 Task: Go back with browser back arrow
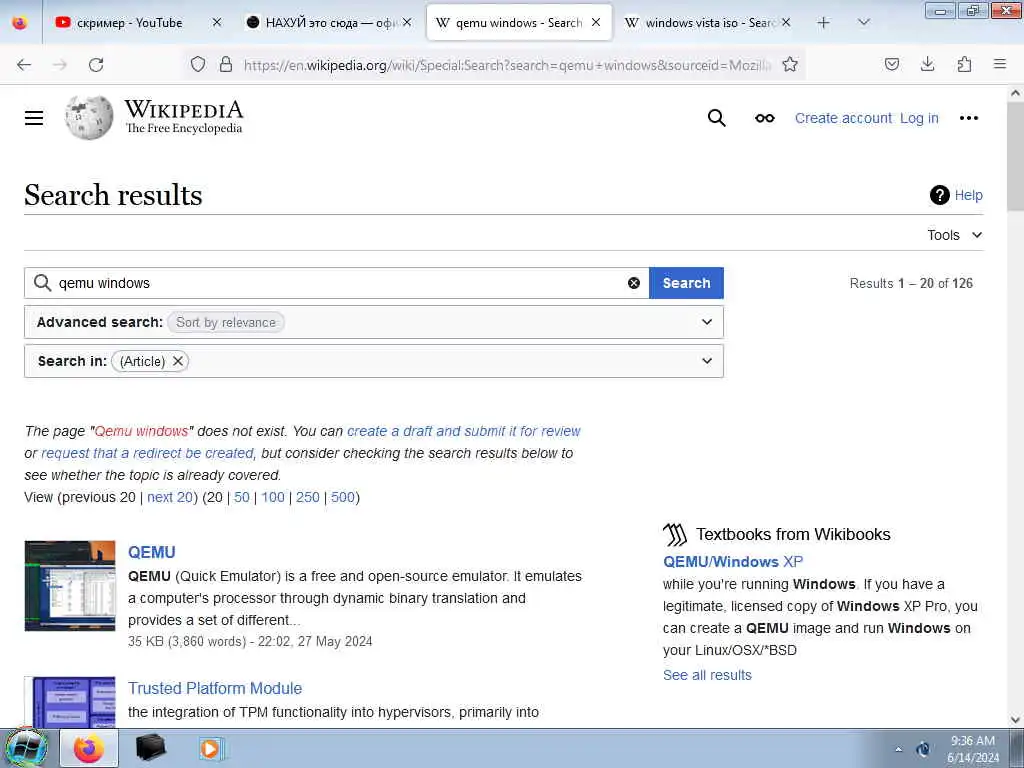pos(24,65)
